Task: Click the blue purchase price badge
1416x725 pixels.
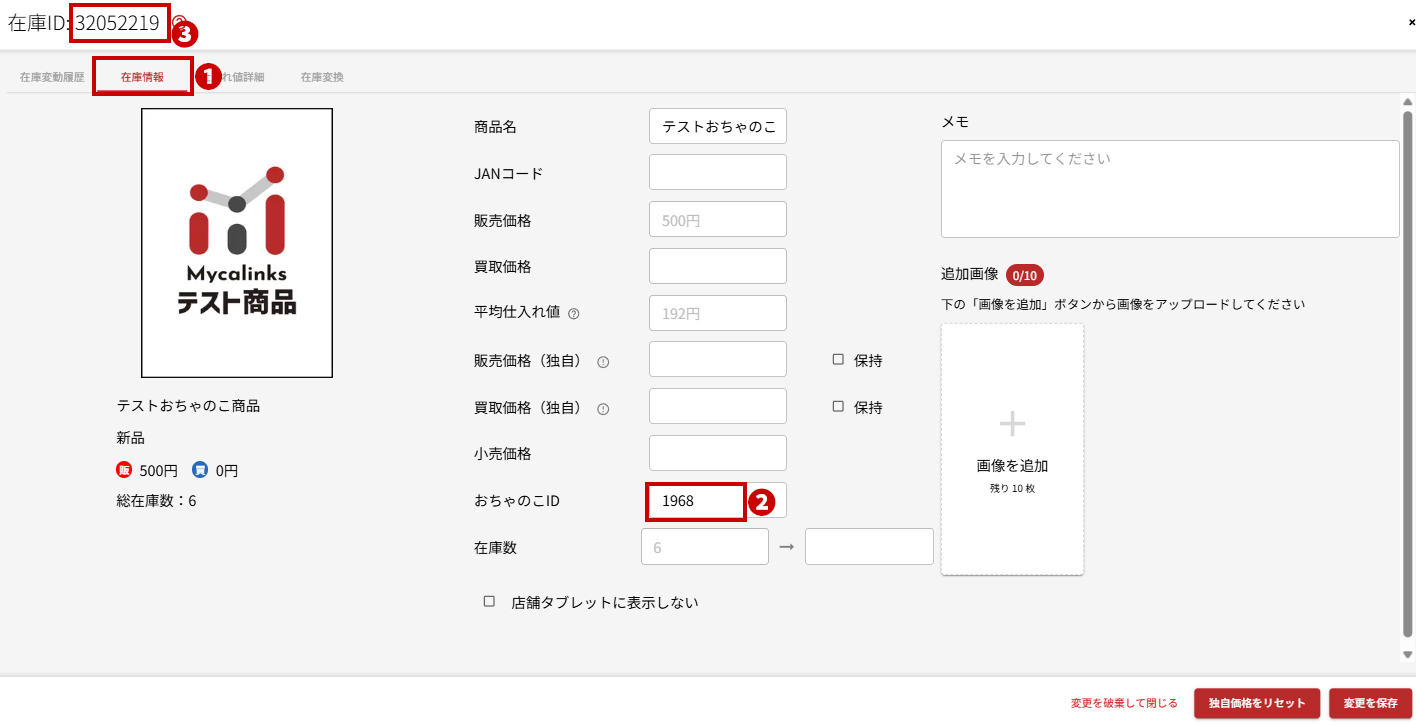Action: (x=200, y=470)
